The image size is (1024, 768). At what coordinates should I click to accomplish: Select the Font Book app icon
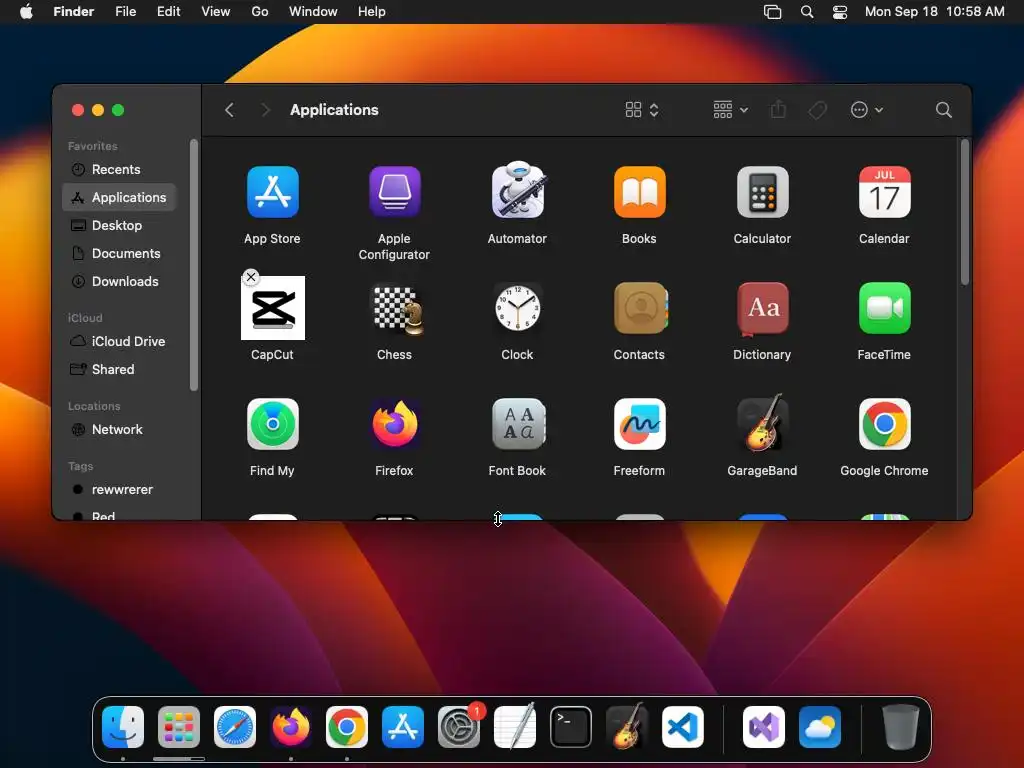[x=518, y=424]
